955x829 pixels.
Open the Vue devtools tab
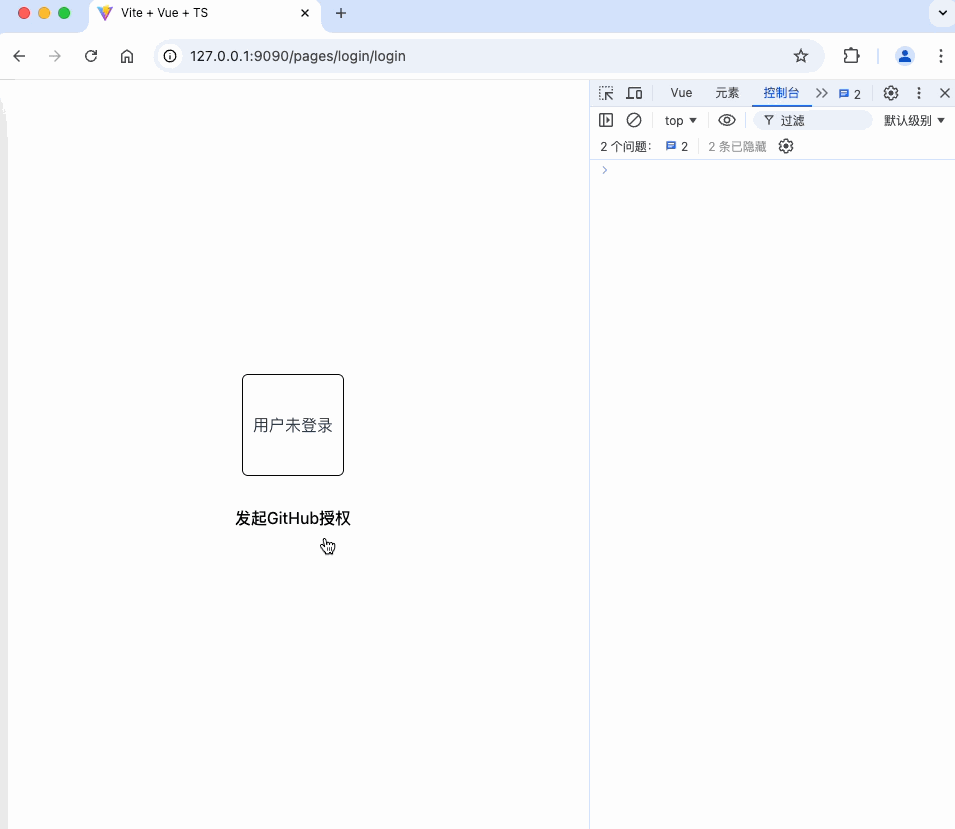(x=681, y=93)
